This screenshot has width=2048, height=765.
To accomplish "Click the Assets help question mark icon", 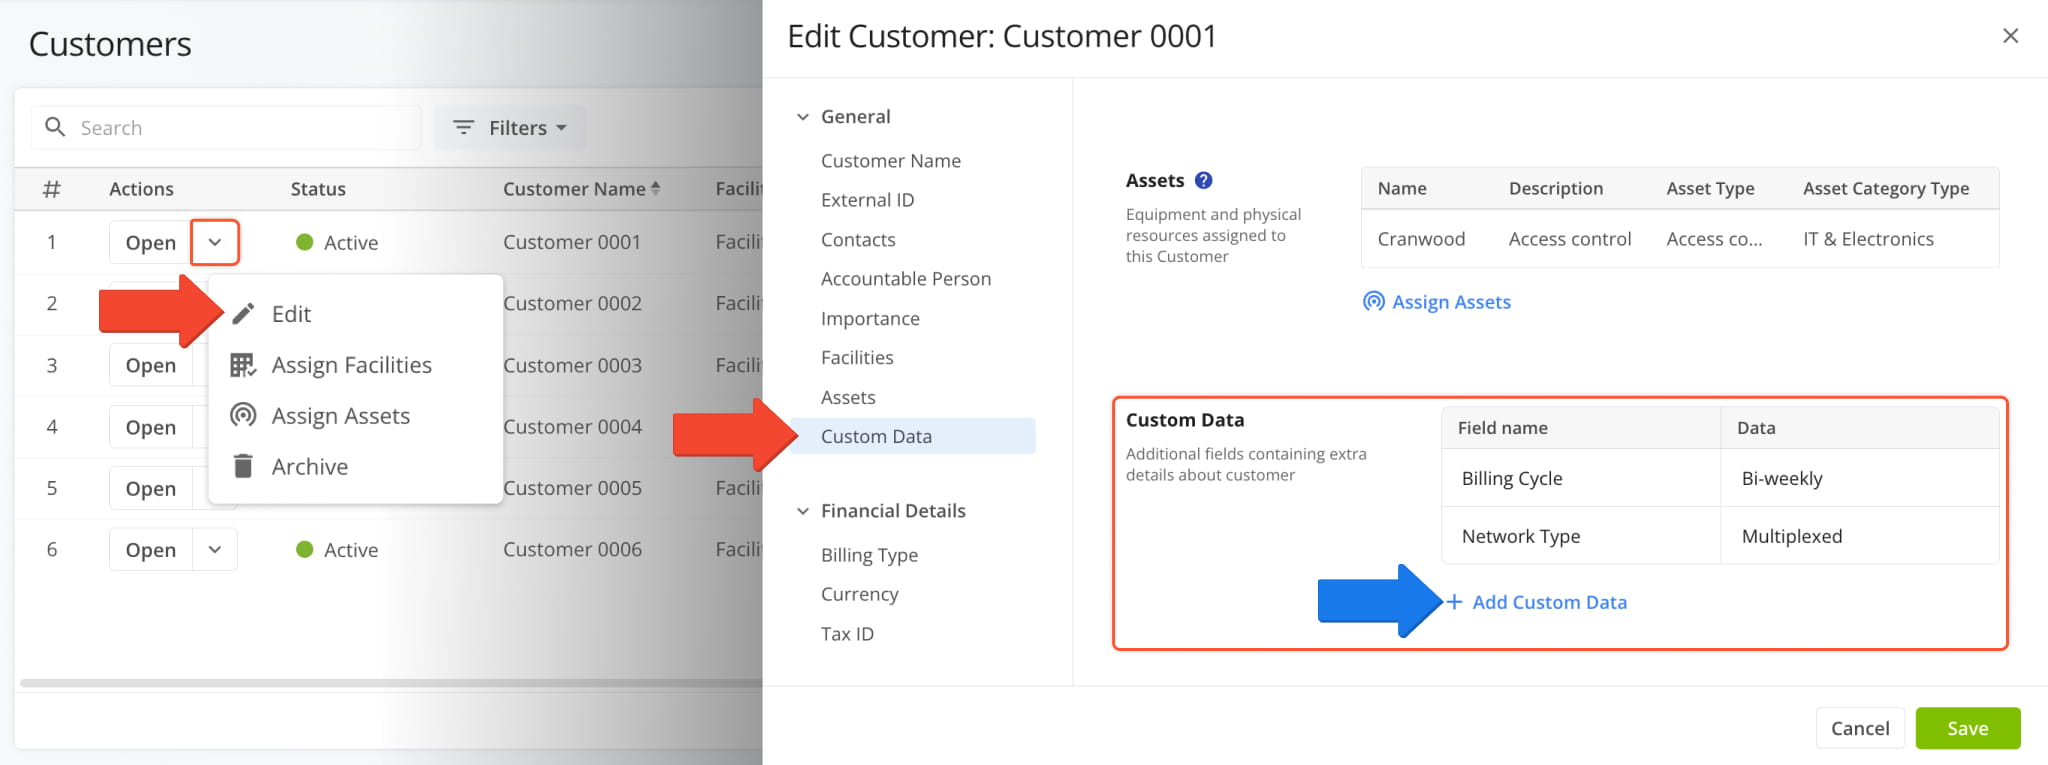I will (x=1204, y=180).
